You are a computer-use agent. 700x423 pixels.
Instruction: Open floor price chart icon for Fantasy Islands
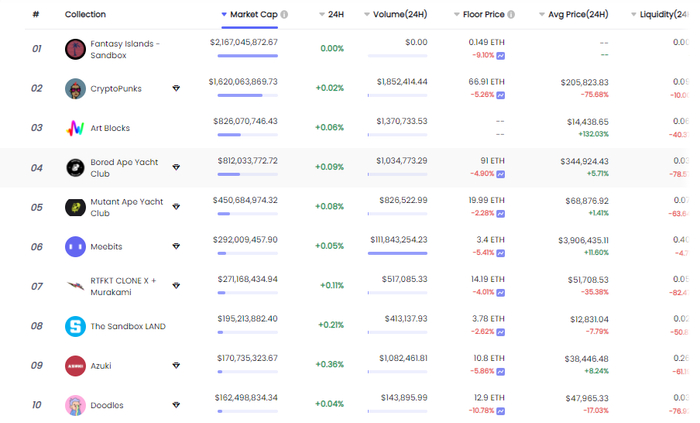[x=501, y=56]
